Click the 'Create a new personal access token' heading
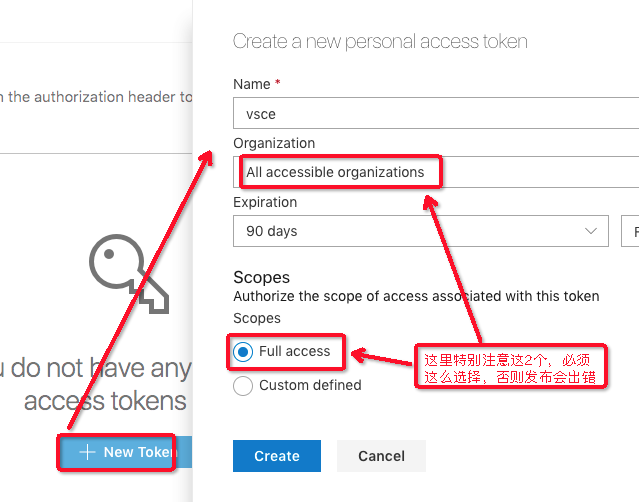The image size is (639, 502). point(380,41)
